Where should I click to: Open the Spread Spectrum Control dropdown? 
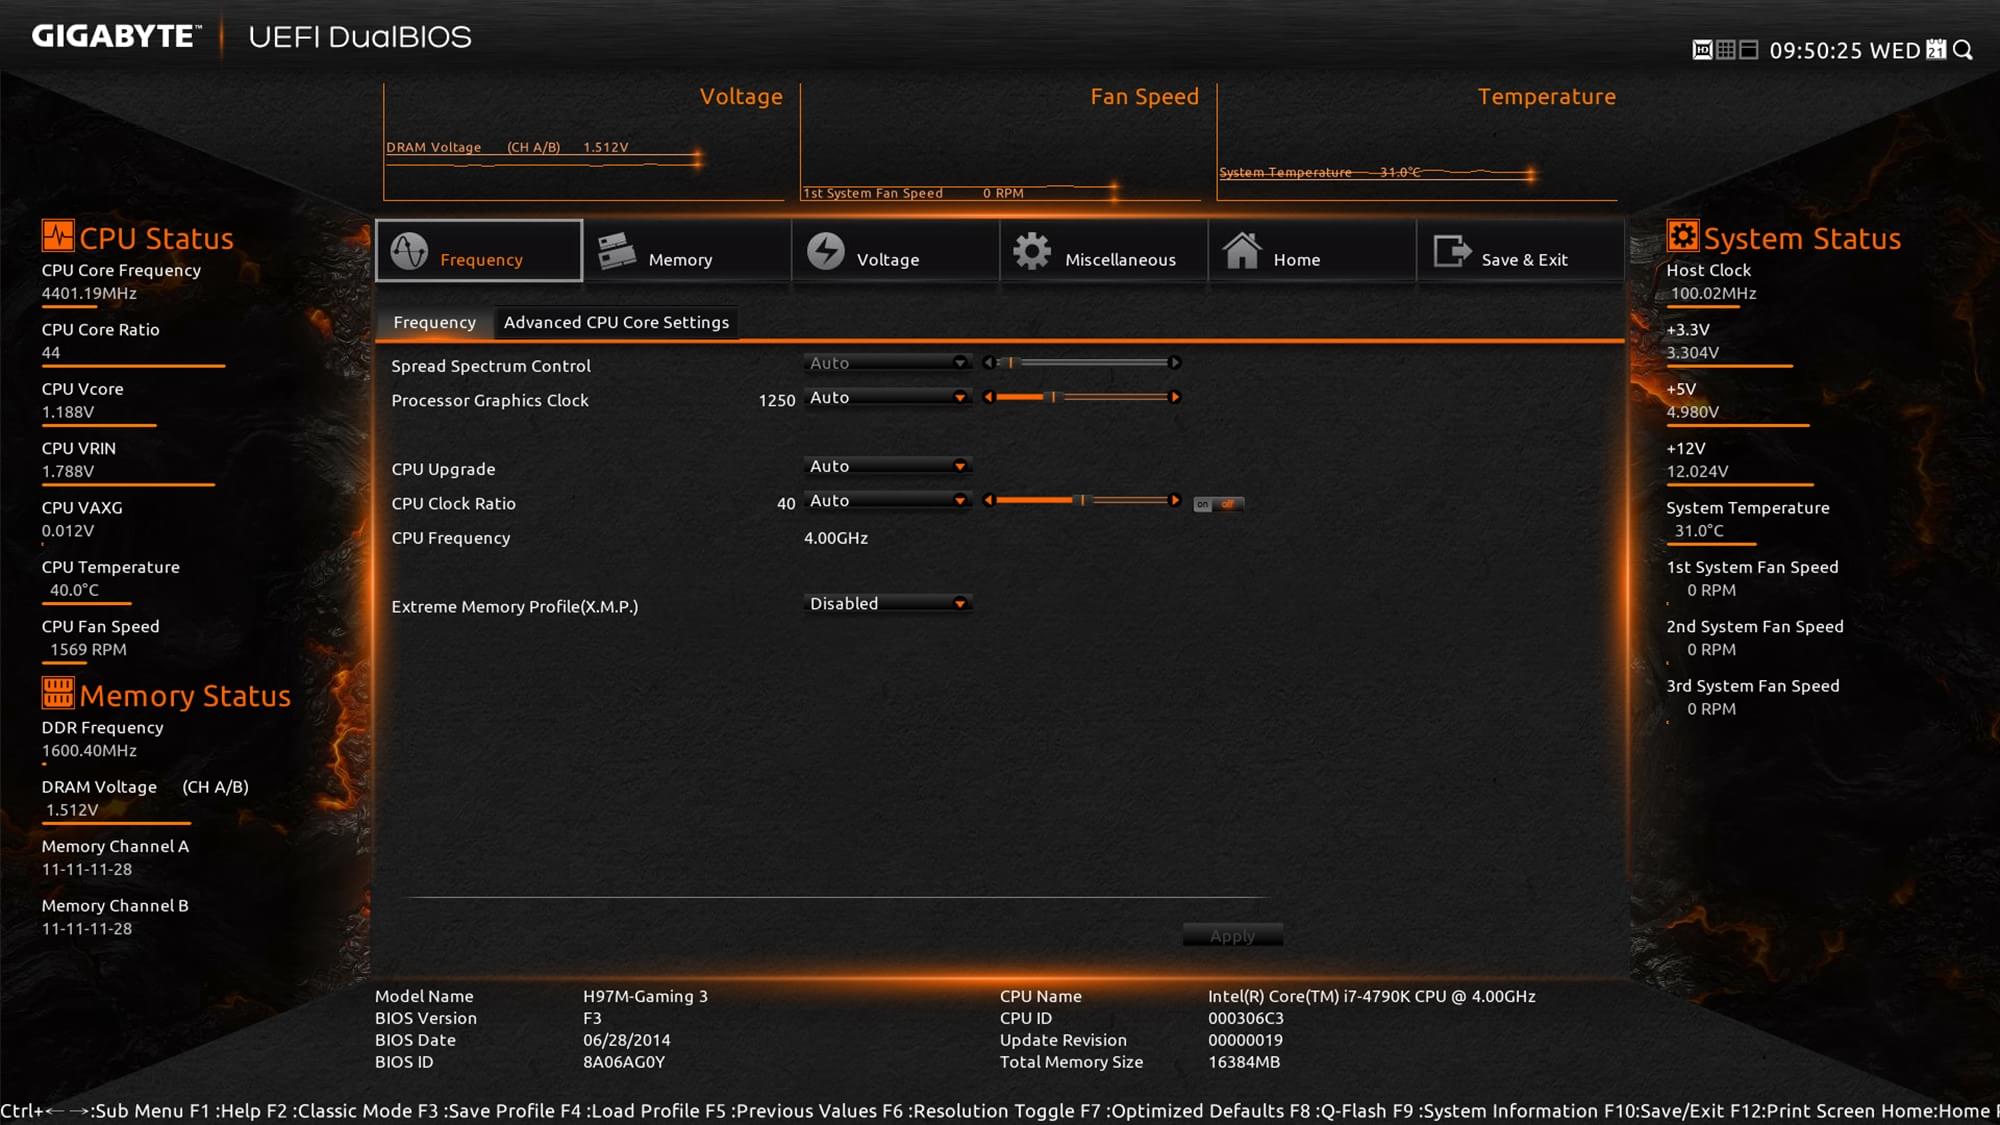tap(887, 363)
